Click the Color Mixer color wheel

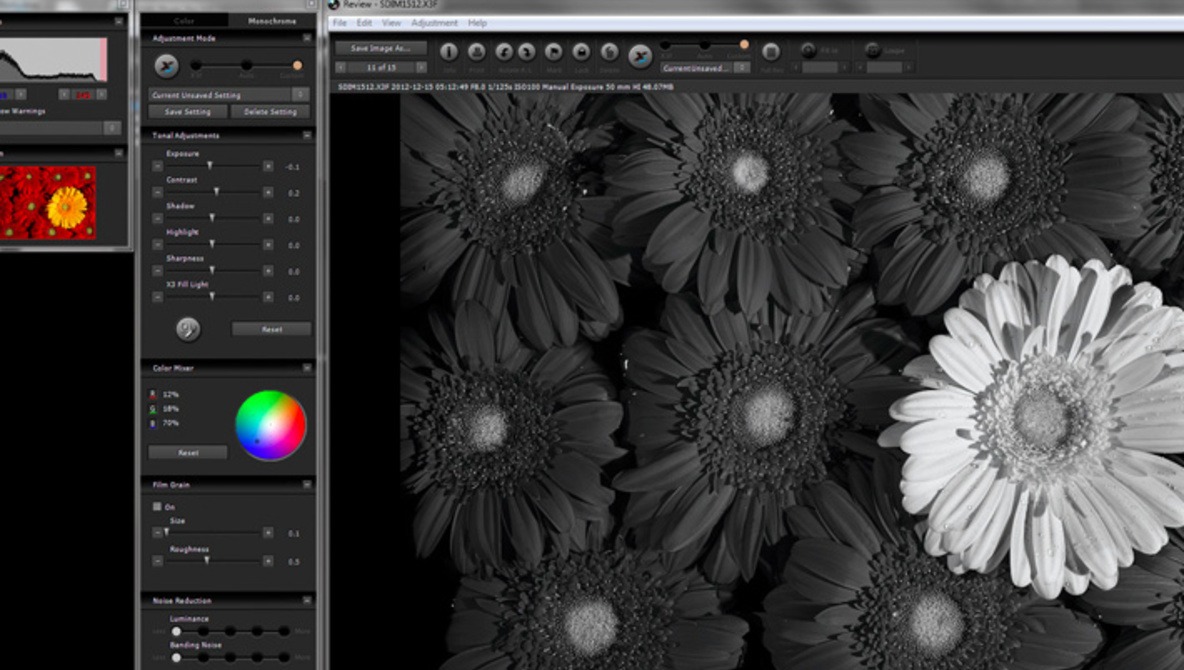[270, 425]
